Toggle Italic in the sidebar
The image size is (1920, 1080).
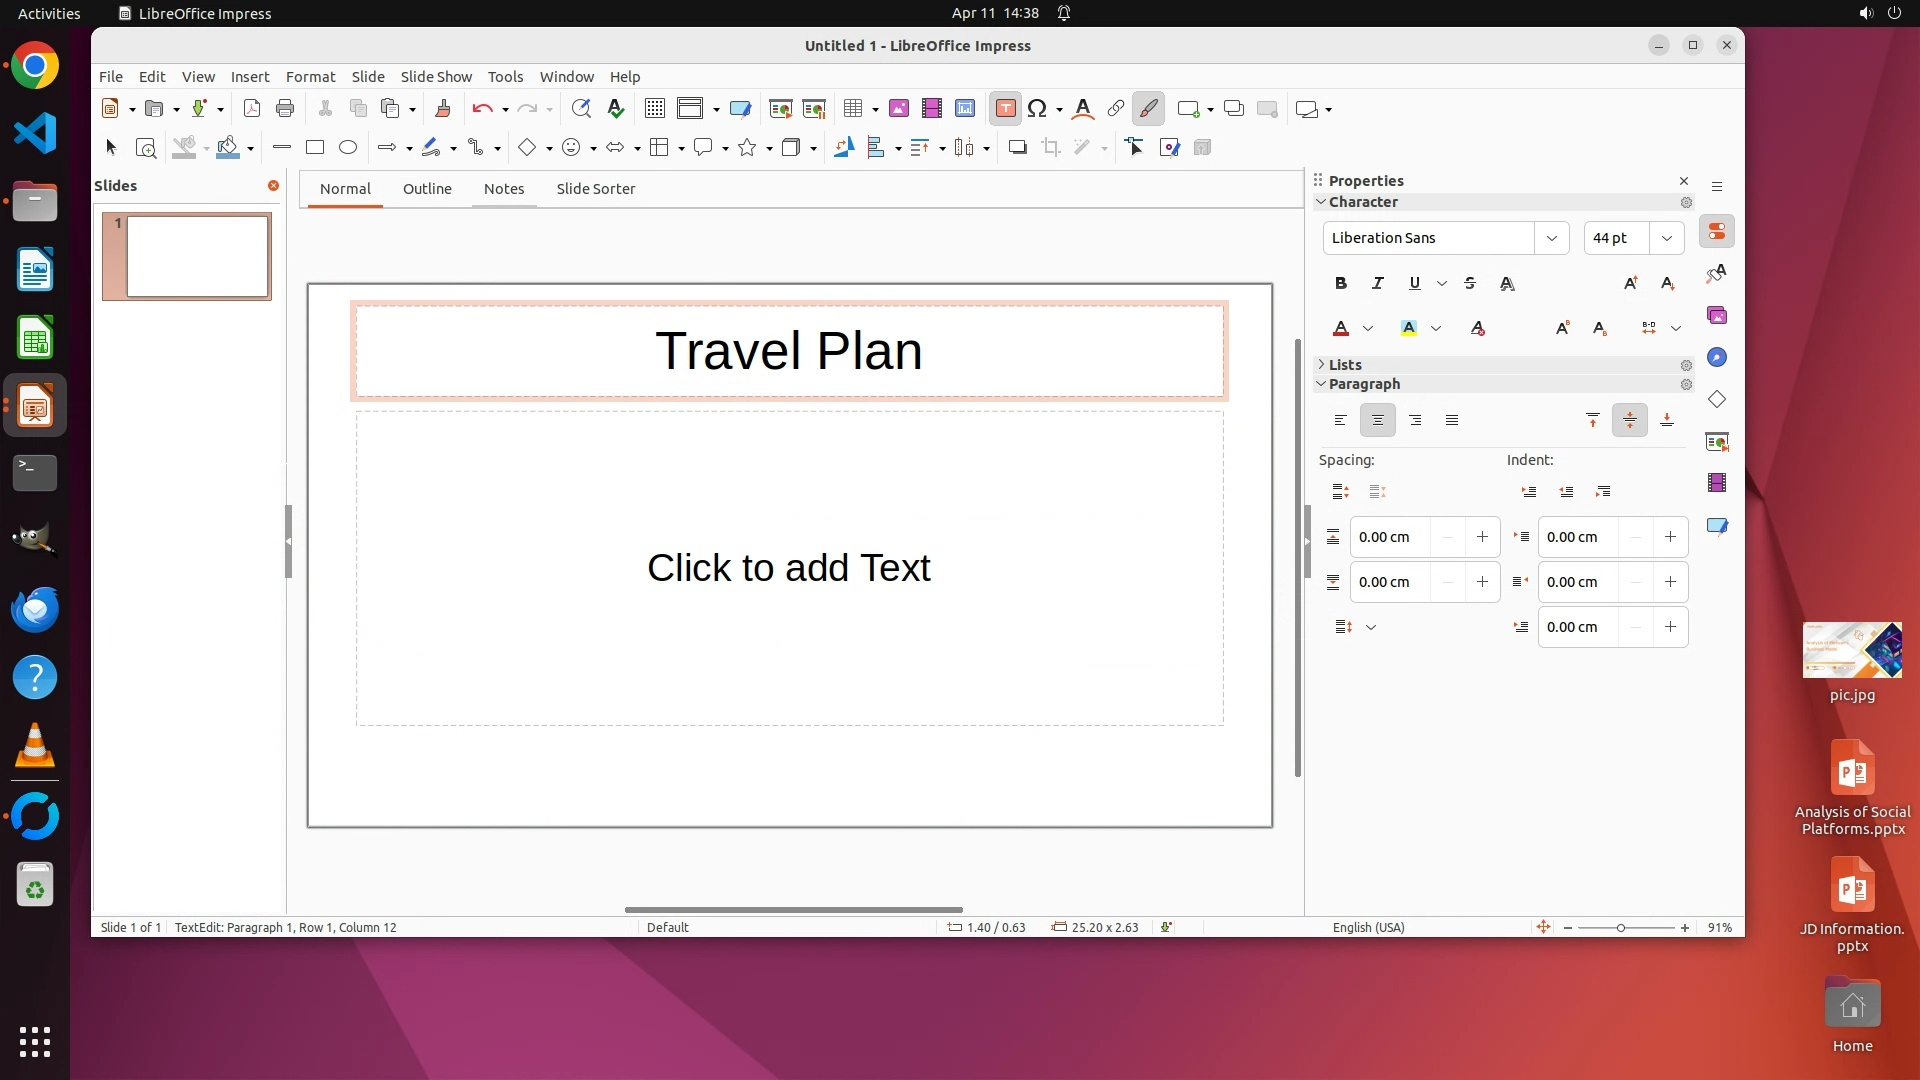tap(1378, 284)
